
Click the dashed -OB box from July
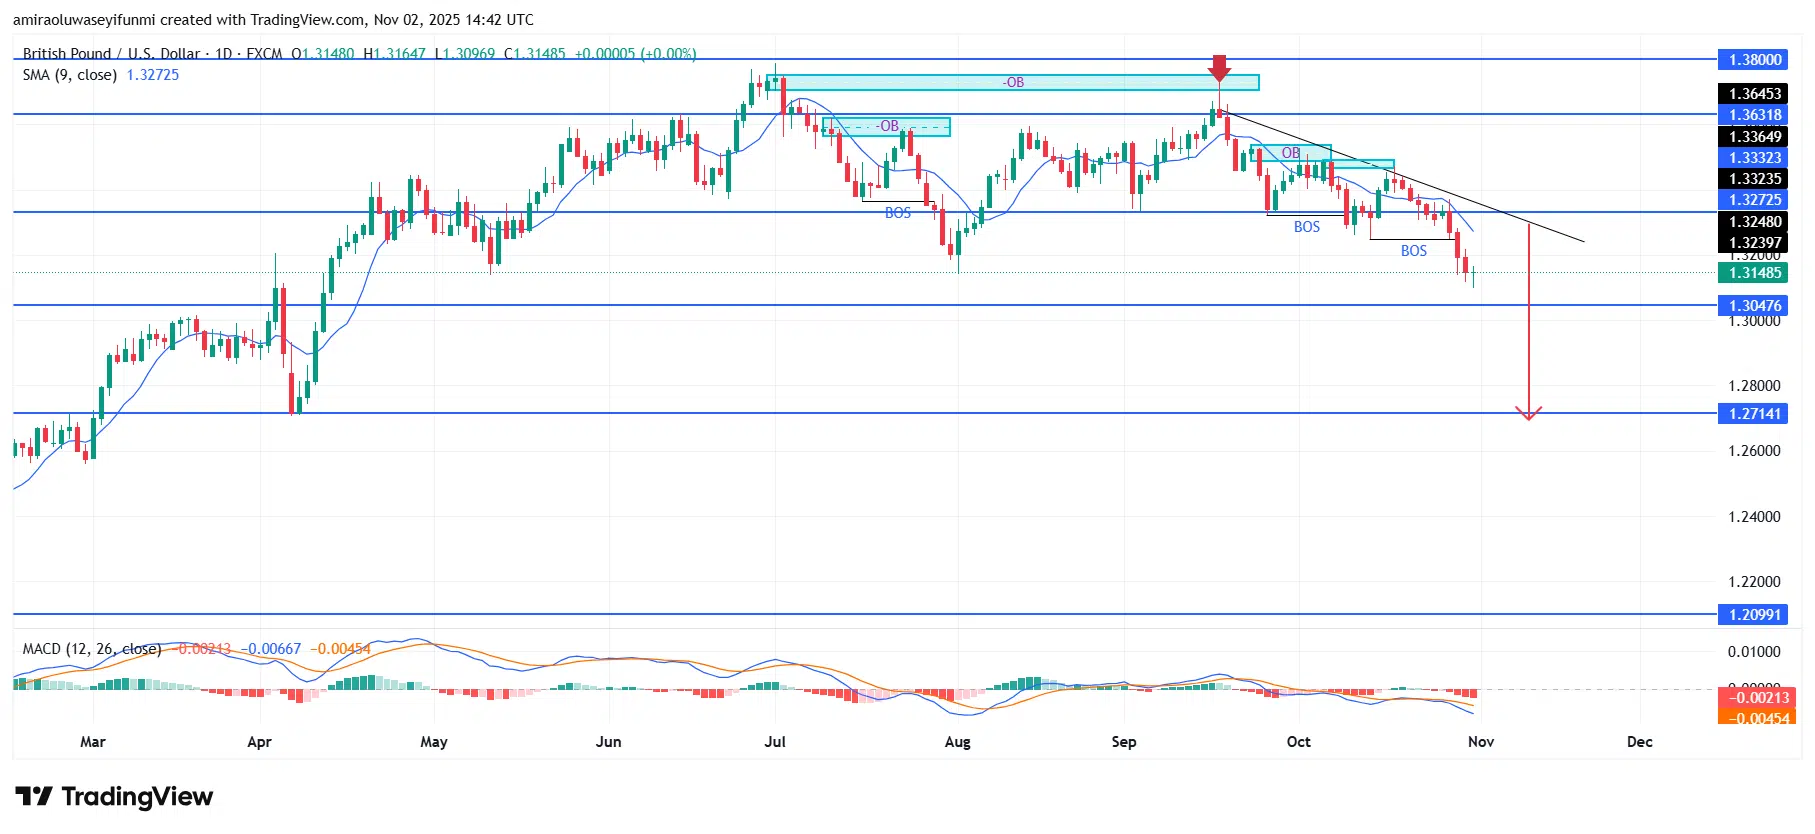(887, 127)
